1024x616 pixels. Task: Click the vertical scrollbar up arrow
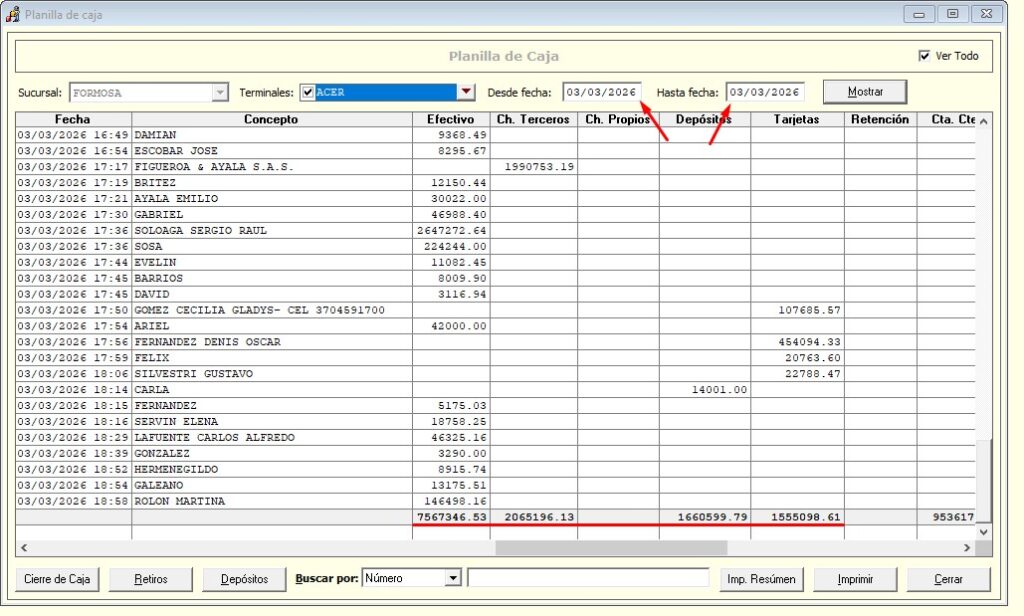[983, 121]
